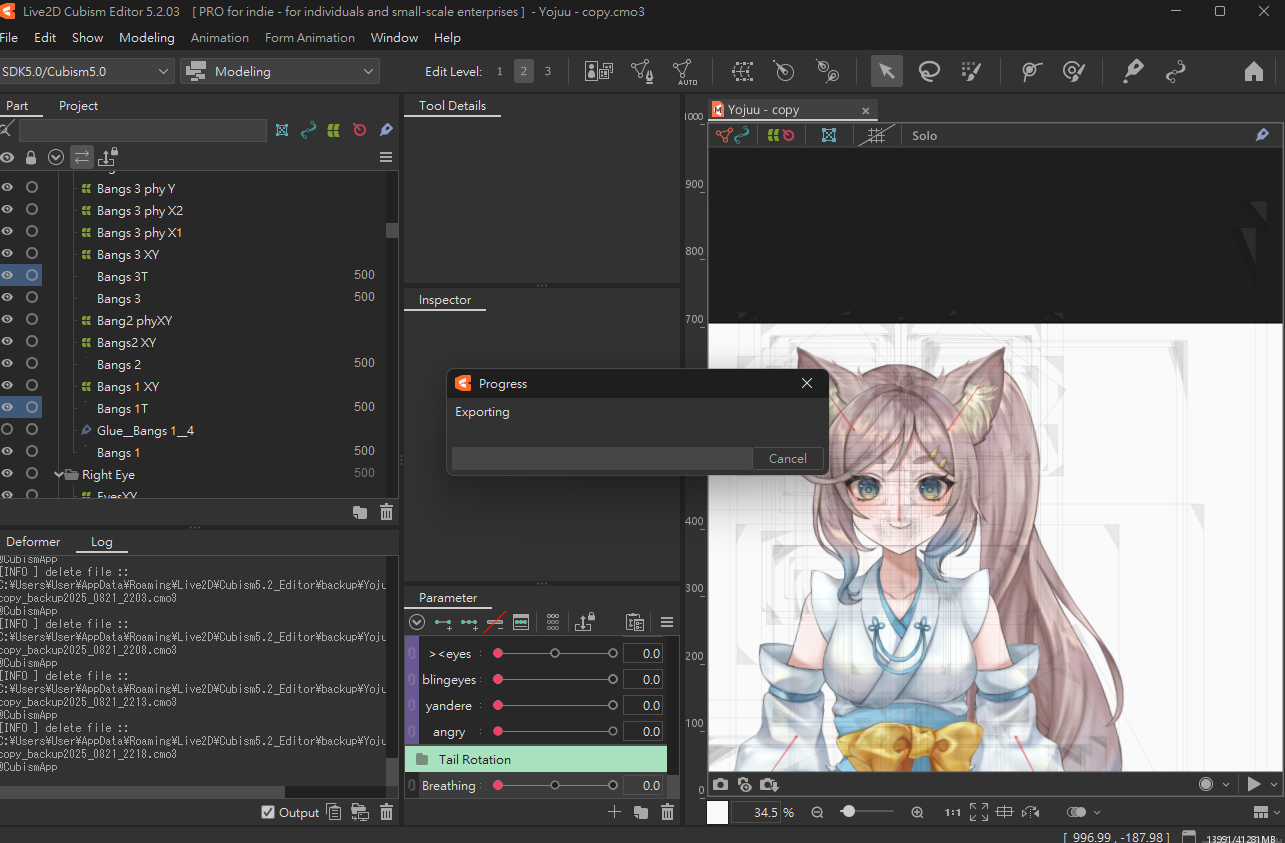Image resolution: width=1285 pixels, height=843 pixels.
Task: Close the Progress dialog
Action: coord(807,383)
